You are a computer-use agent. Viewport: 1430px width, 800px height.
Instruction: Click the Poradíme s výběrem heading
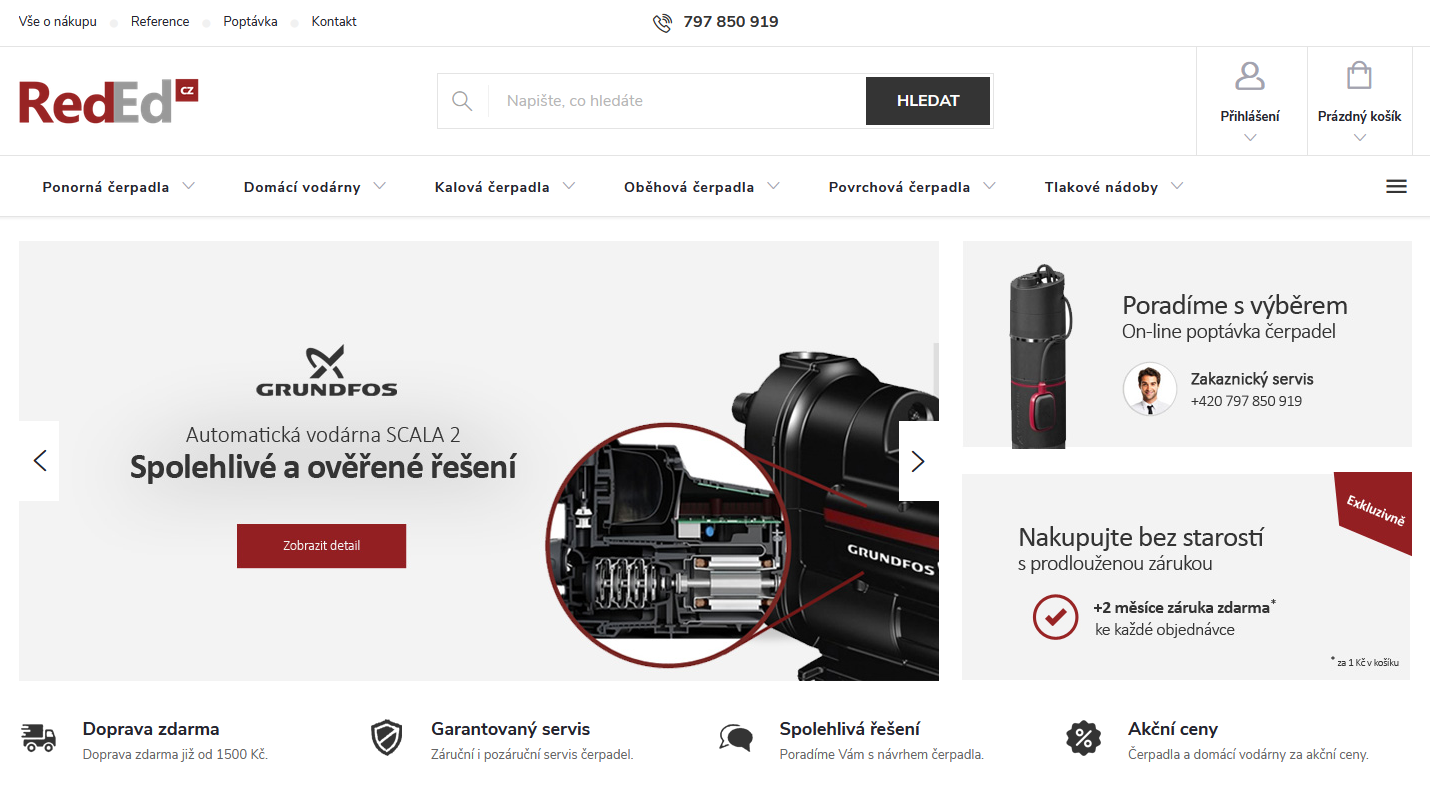1235,305
